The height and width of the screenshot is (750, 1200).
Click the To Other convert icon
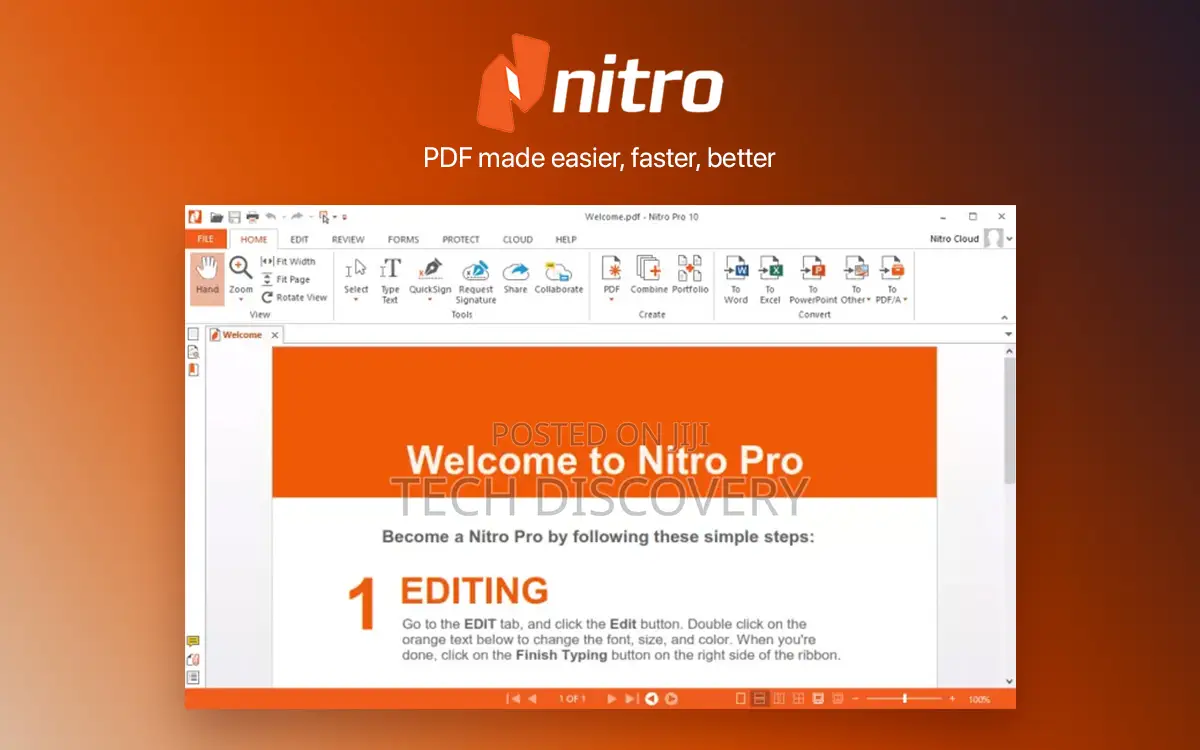(856, 268)
